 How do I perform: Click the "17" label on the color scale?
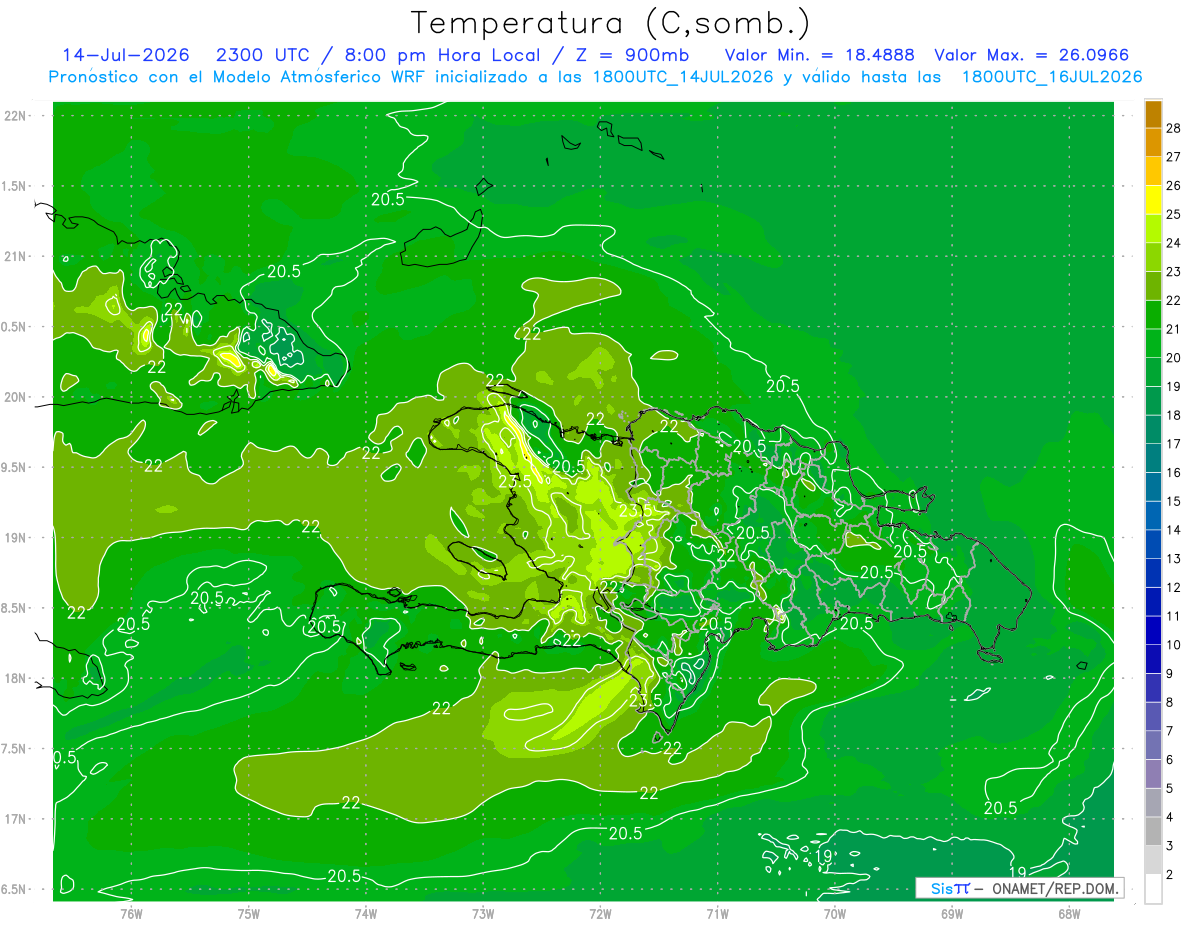[x=1174, y=444]
